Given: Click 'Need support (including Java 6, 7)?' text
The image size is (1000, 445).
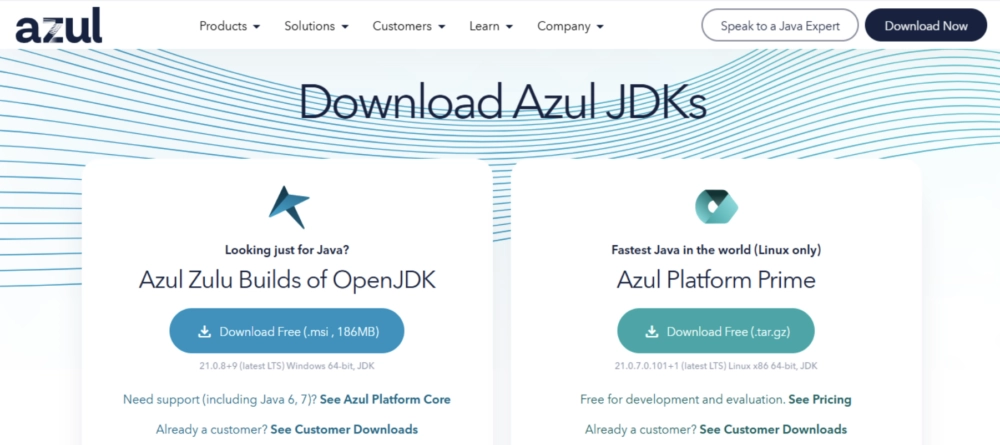Looking at the screenshot, I should point(220,400).
